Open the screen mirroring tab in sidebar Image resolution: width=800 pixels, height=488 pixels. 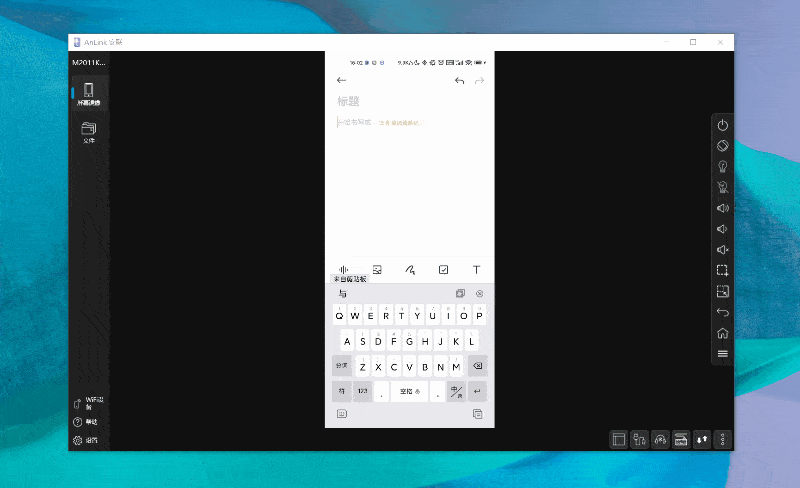tap(89, 93)
